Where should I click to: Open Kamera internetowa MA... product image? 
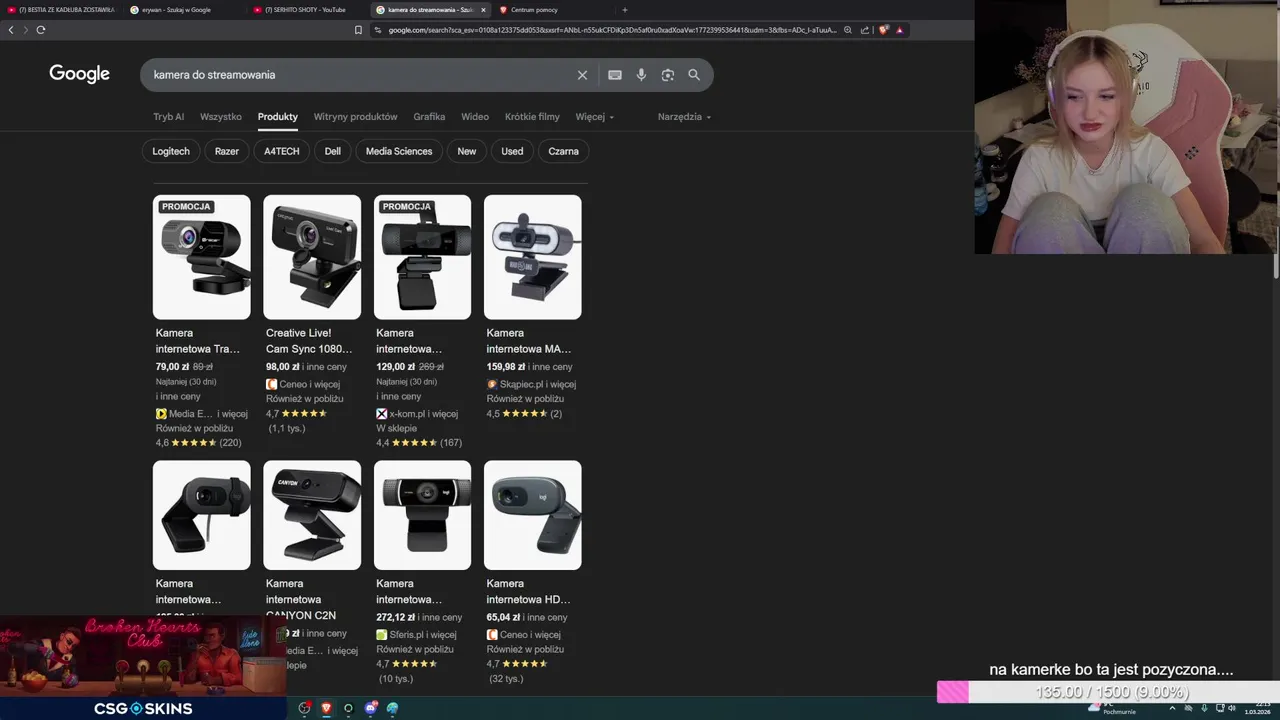coord(533,257)
